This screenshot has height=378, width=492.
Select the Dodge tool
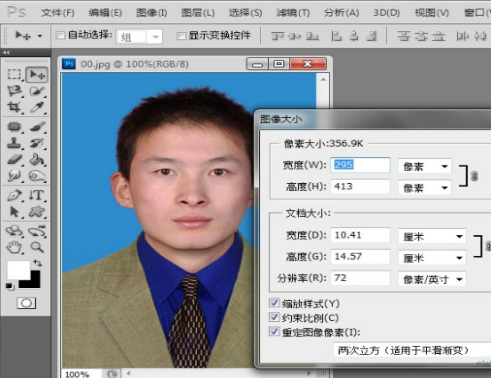click(x=37, y=175)
